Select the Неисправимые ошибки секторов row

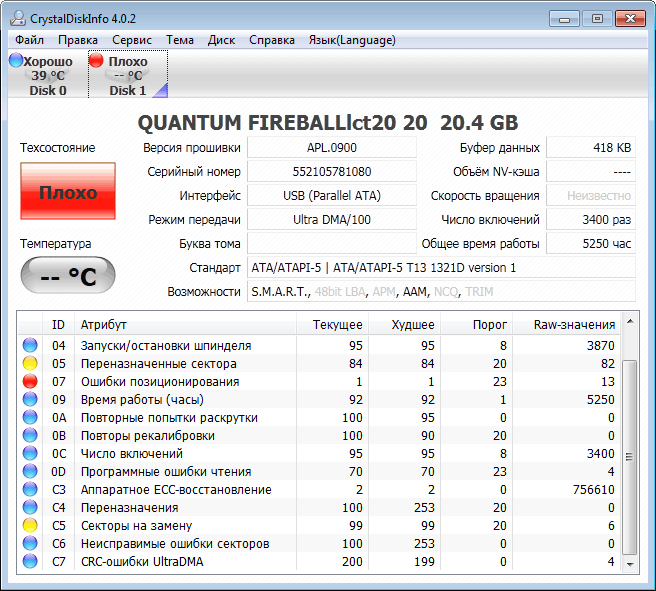(319, 543)
